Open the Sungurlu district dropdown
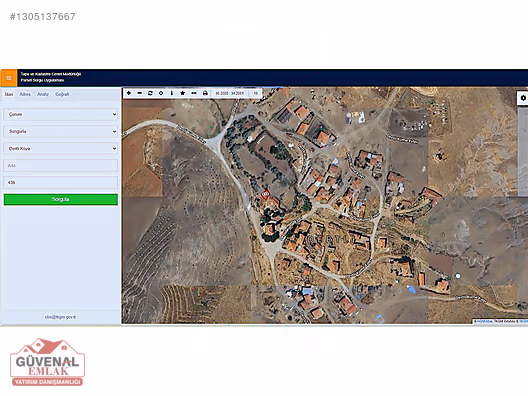Screen dimensions: 528x396 pos(61,131)
